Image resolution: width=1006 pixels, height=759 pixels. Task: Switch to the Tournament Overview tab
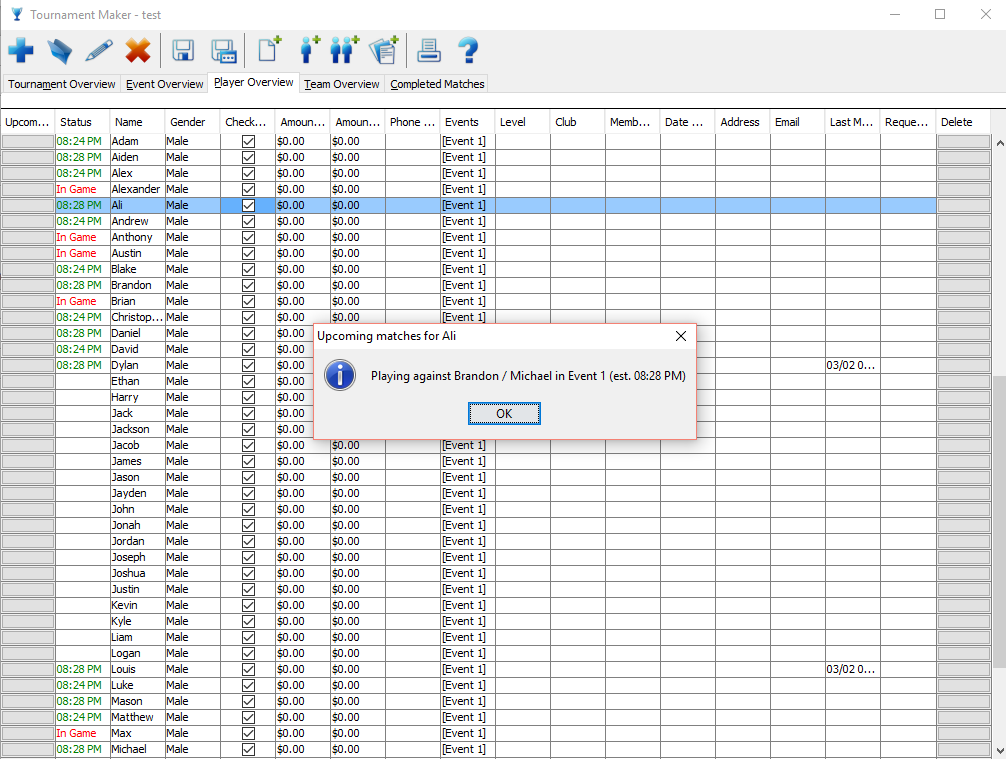click(62, 84)
